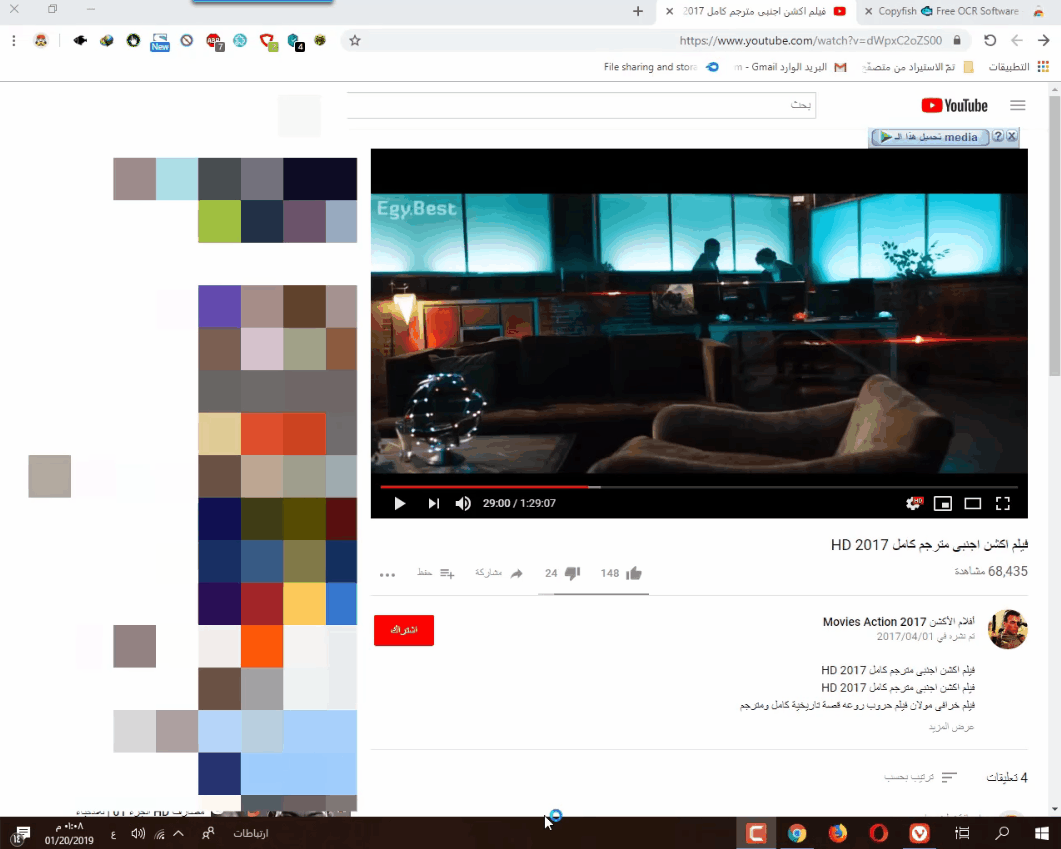
Task: Open the three-dot more actions menu
Action: click(388, 574)
